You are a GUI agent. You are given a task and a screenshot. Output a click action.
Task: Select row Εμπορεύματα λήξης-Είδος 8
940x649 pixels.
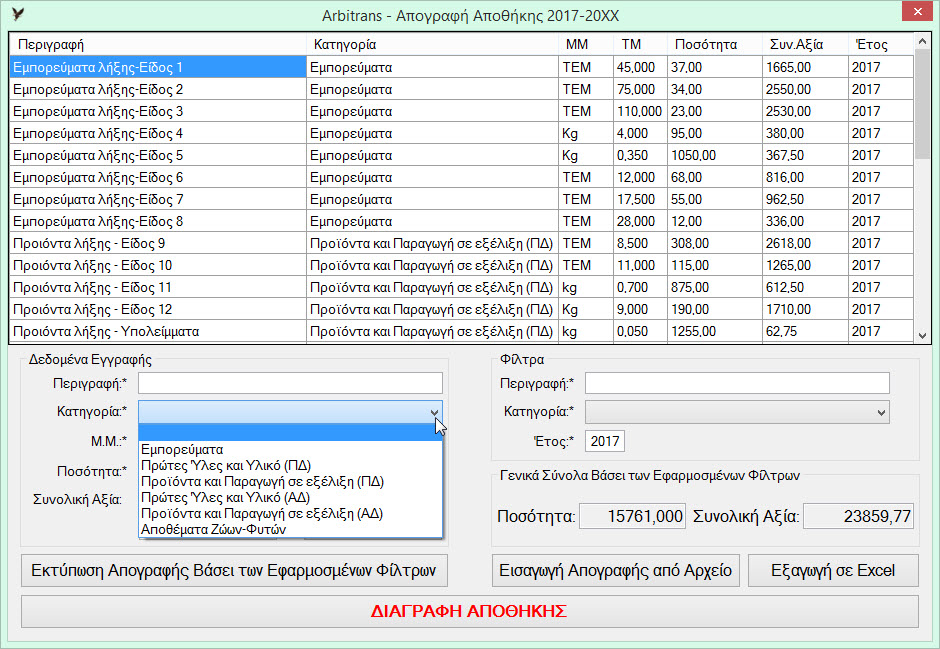tap(462, 221)
